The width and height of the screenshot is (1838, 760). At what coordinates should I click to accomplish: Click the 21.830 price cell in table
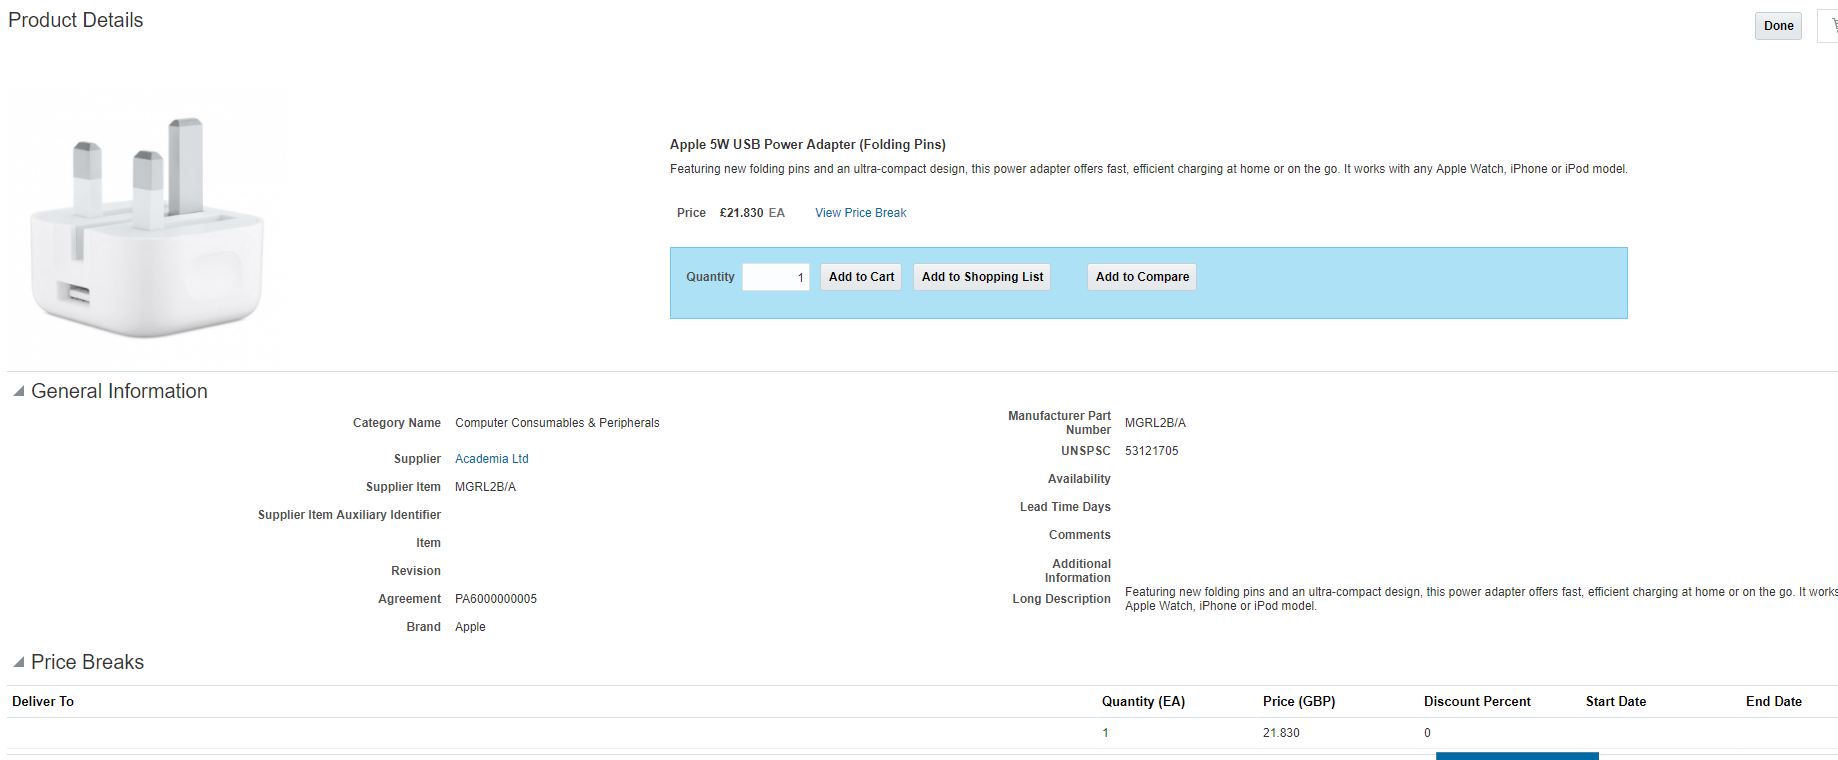(1281, 733)
